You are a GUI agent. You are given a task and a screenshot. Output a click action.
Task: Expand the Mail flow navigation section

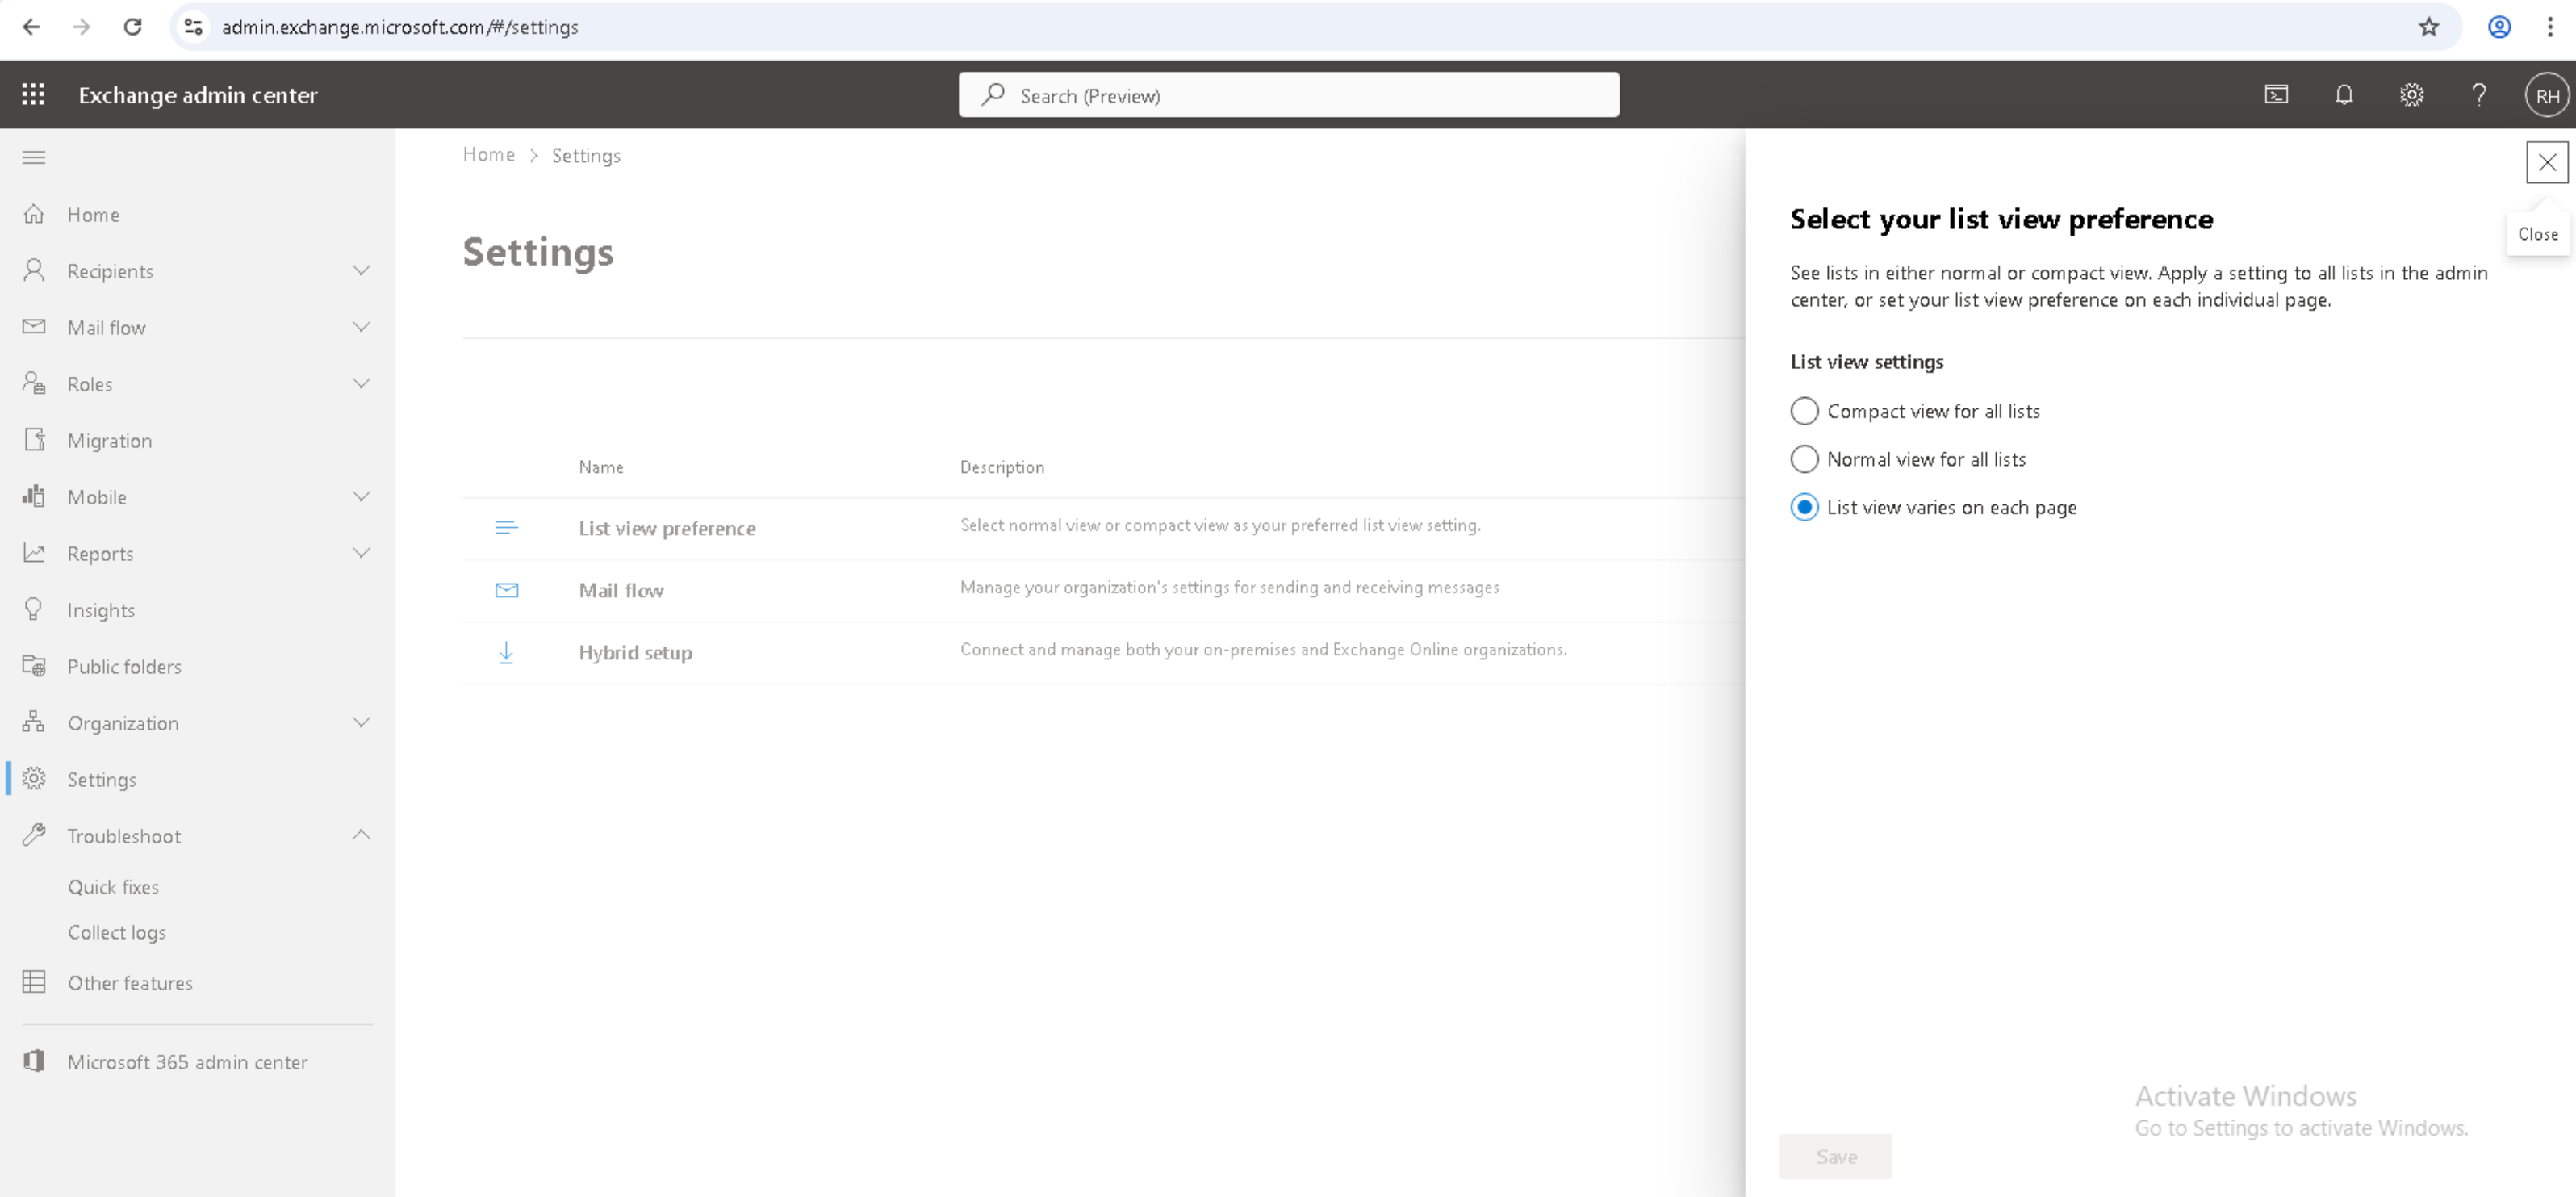361,327
